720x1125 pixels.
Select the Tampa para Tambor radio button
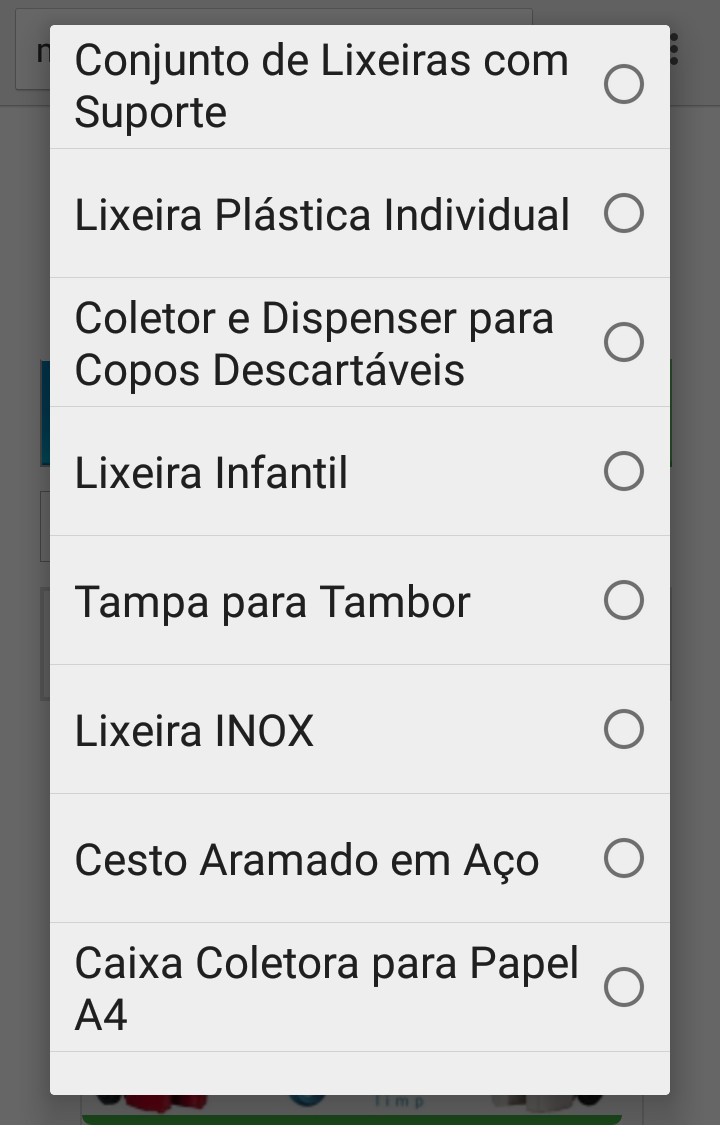tap(624, 600)
